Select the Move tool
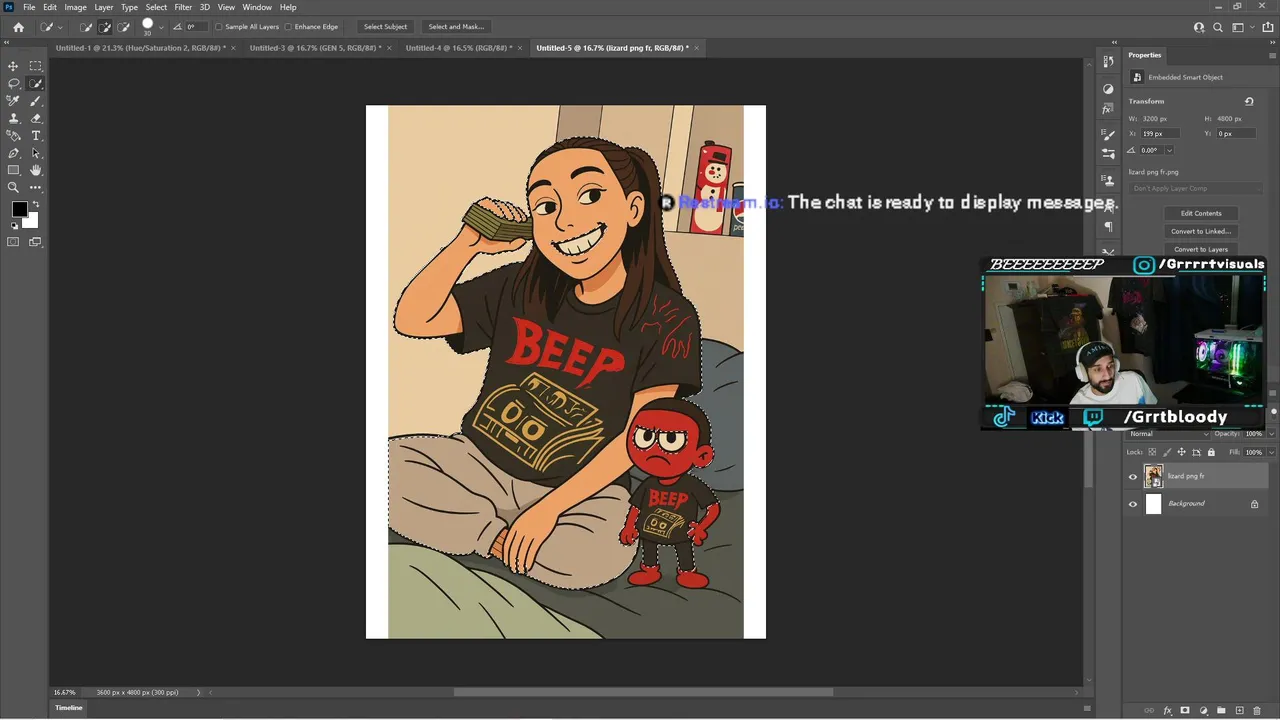 coord(13,66)
